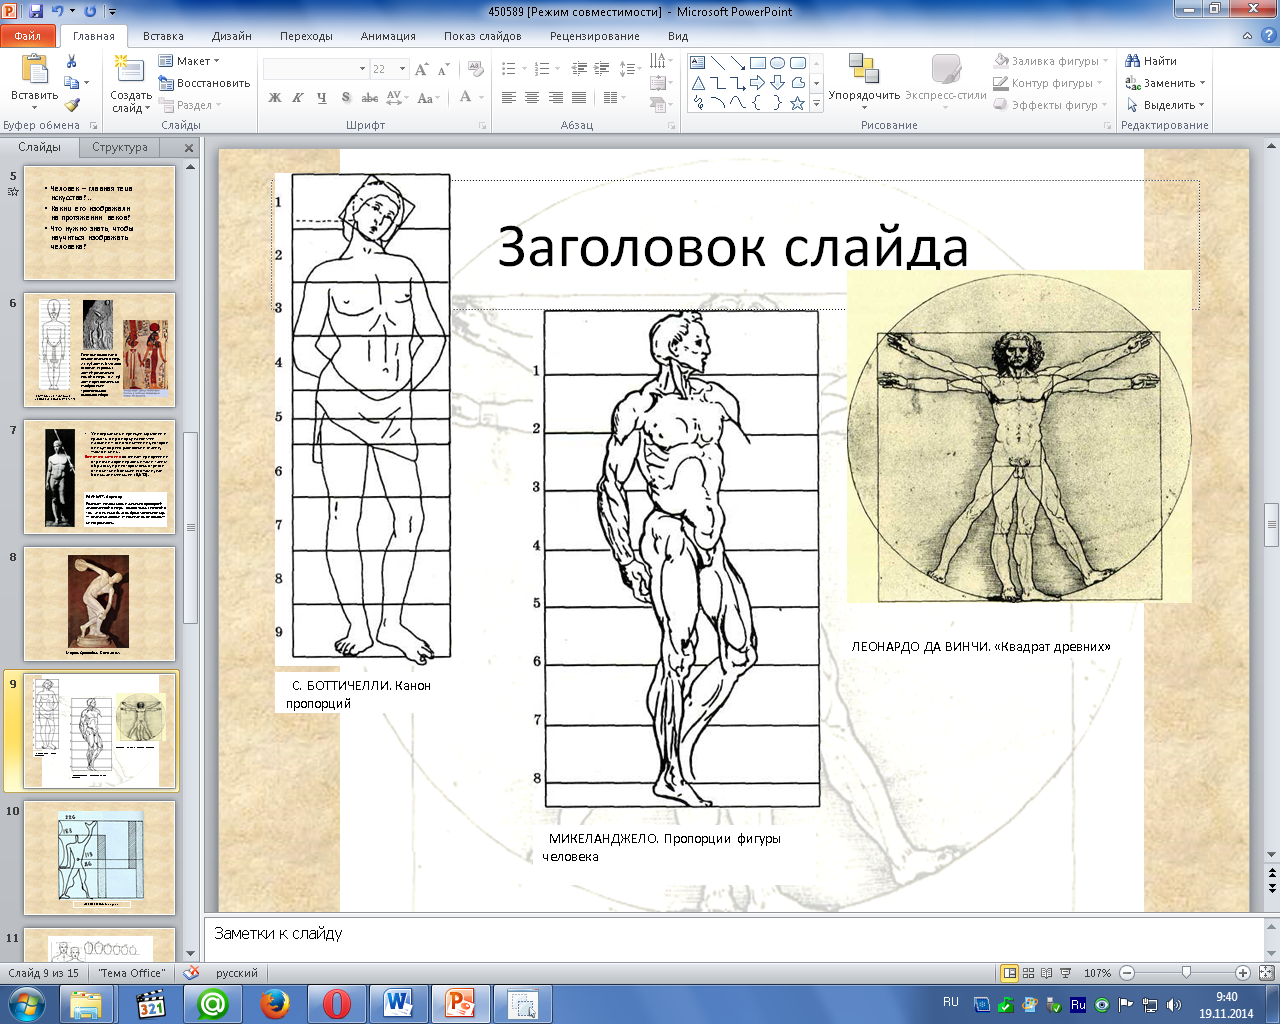Open the Макет layout dropdown

click(x=189, y=61)
